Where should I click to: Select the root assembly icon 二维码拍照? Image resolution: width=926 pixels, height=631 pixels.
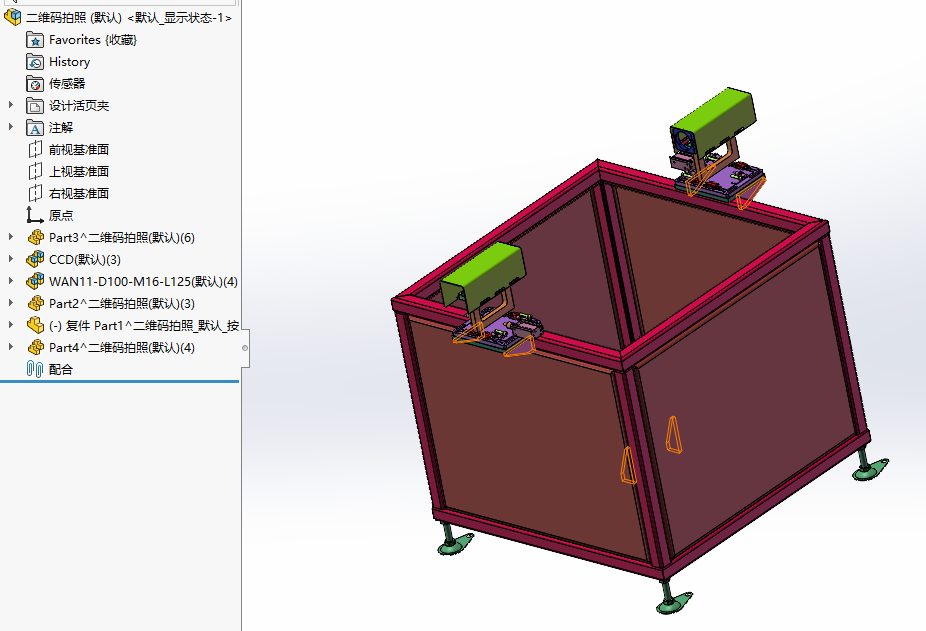click(12, 17)
